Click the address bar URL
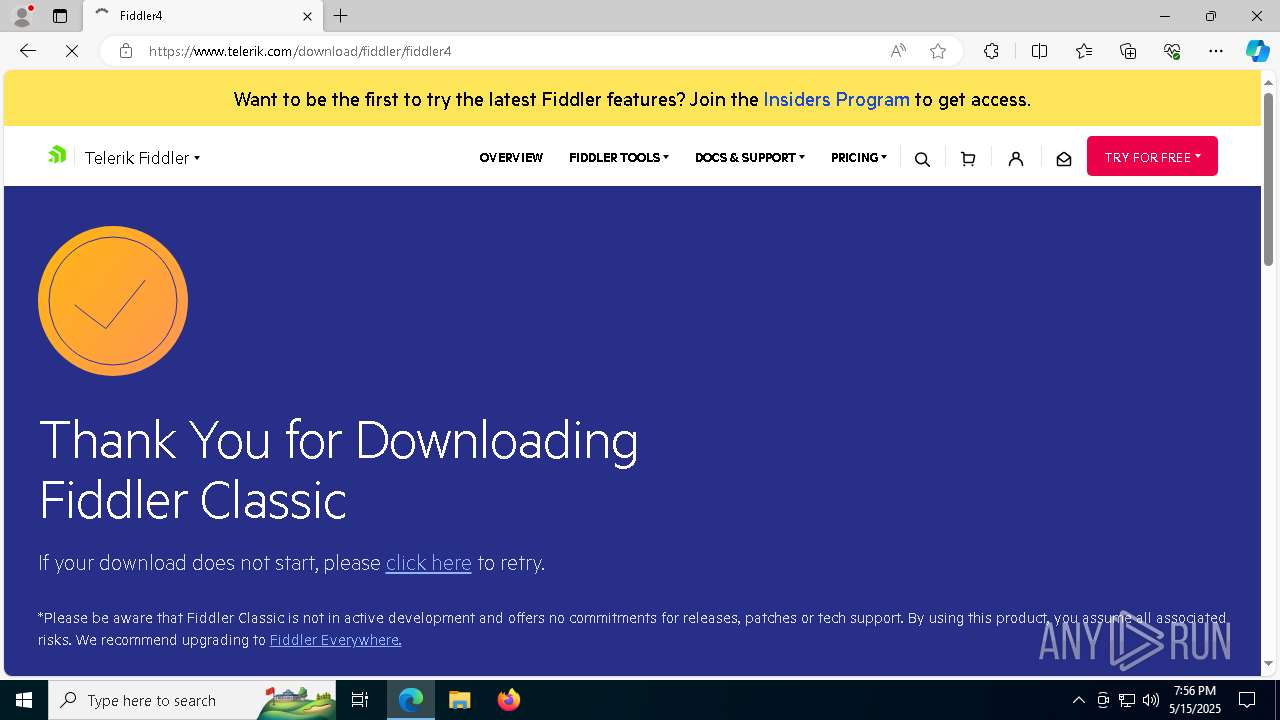1280x720 pixels. (x=300, y=51)
